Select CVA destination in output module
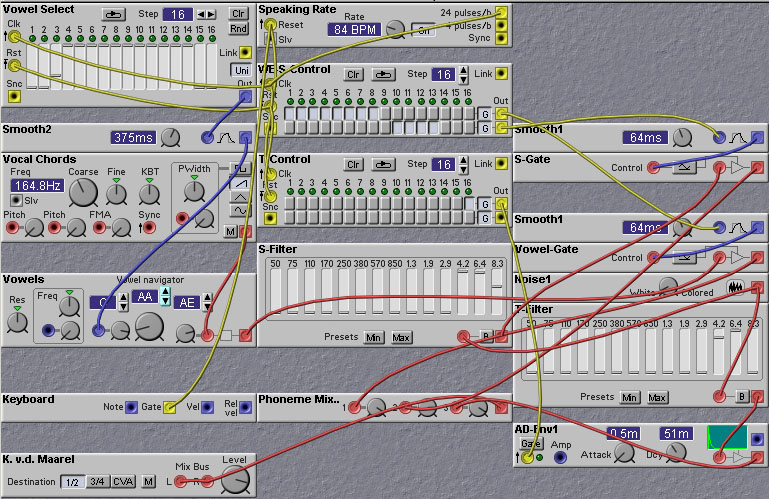 point(122,481)
